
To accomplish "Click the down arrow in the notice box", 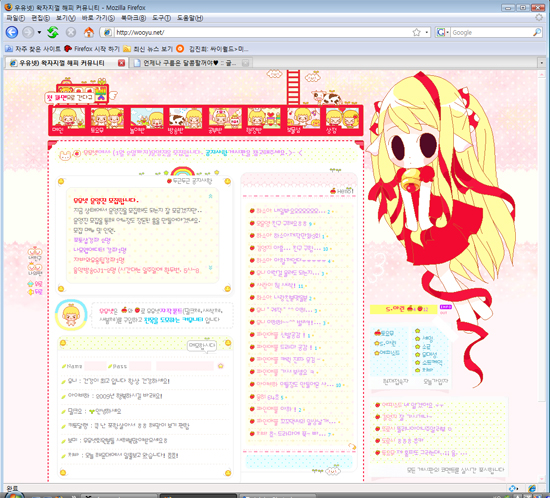I will tap(210, 268).
